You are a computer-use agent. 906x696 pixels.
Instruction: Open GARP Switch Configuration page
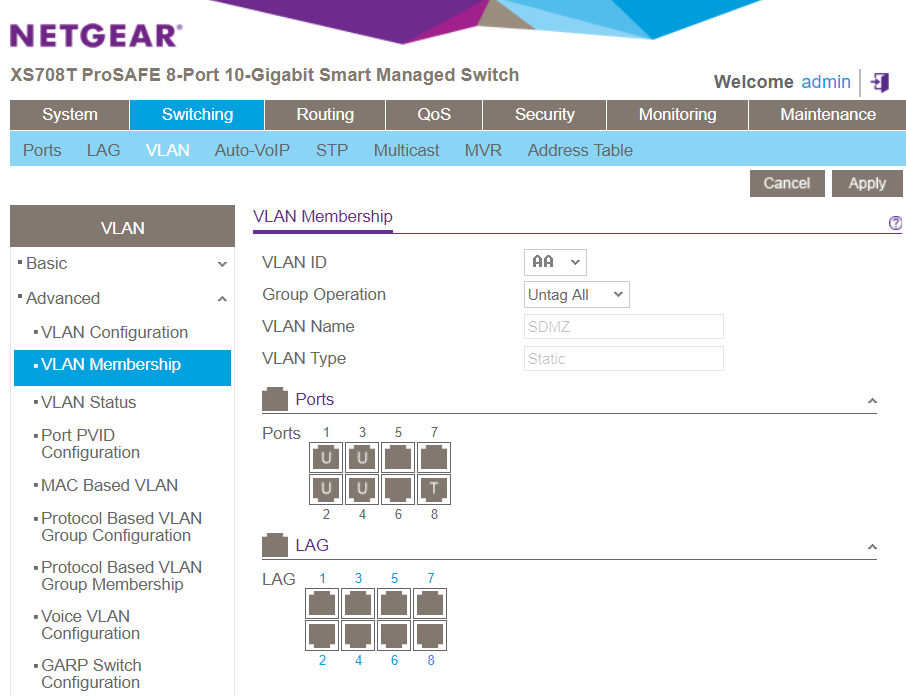pos(91,674)
